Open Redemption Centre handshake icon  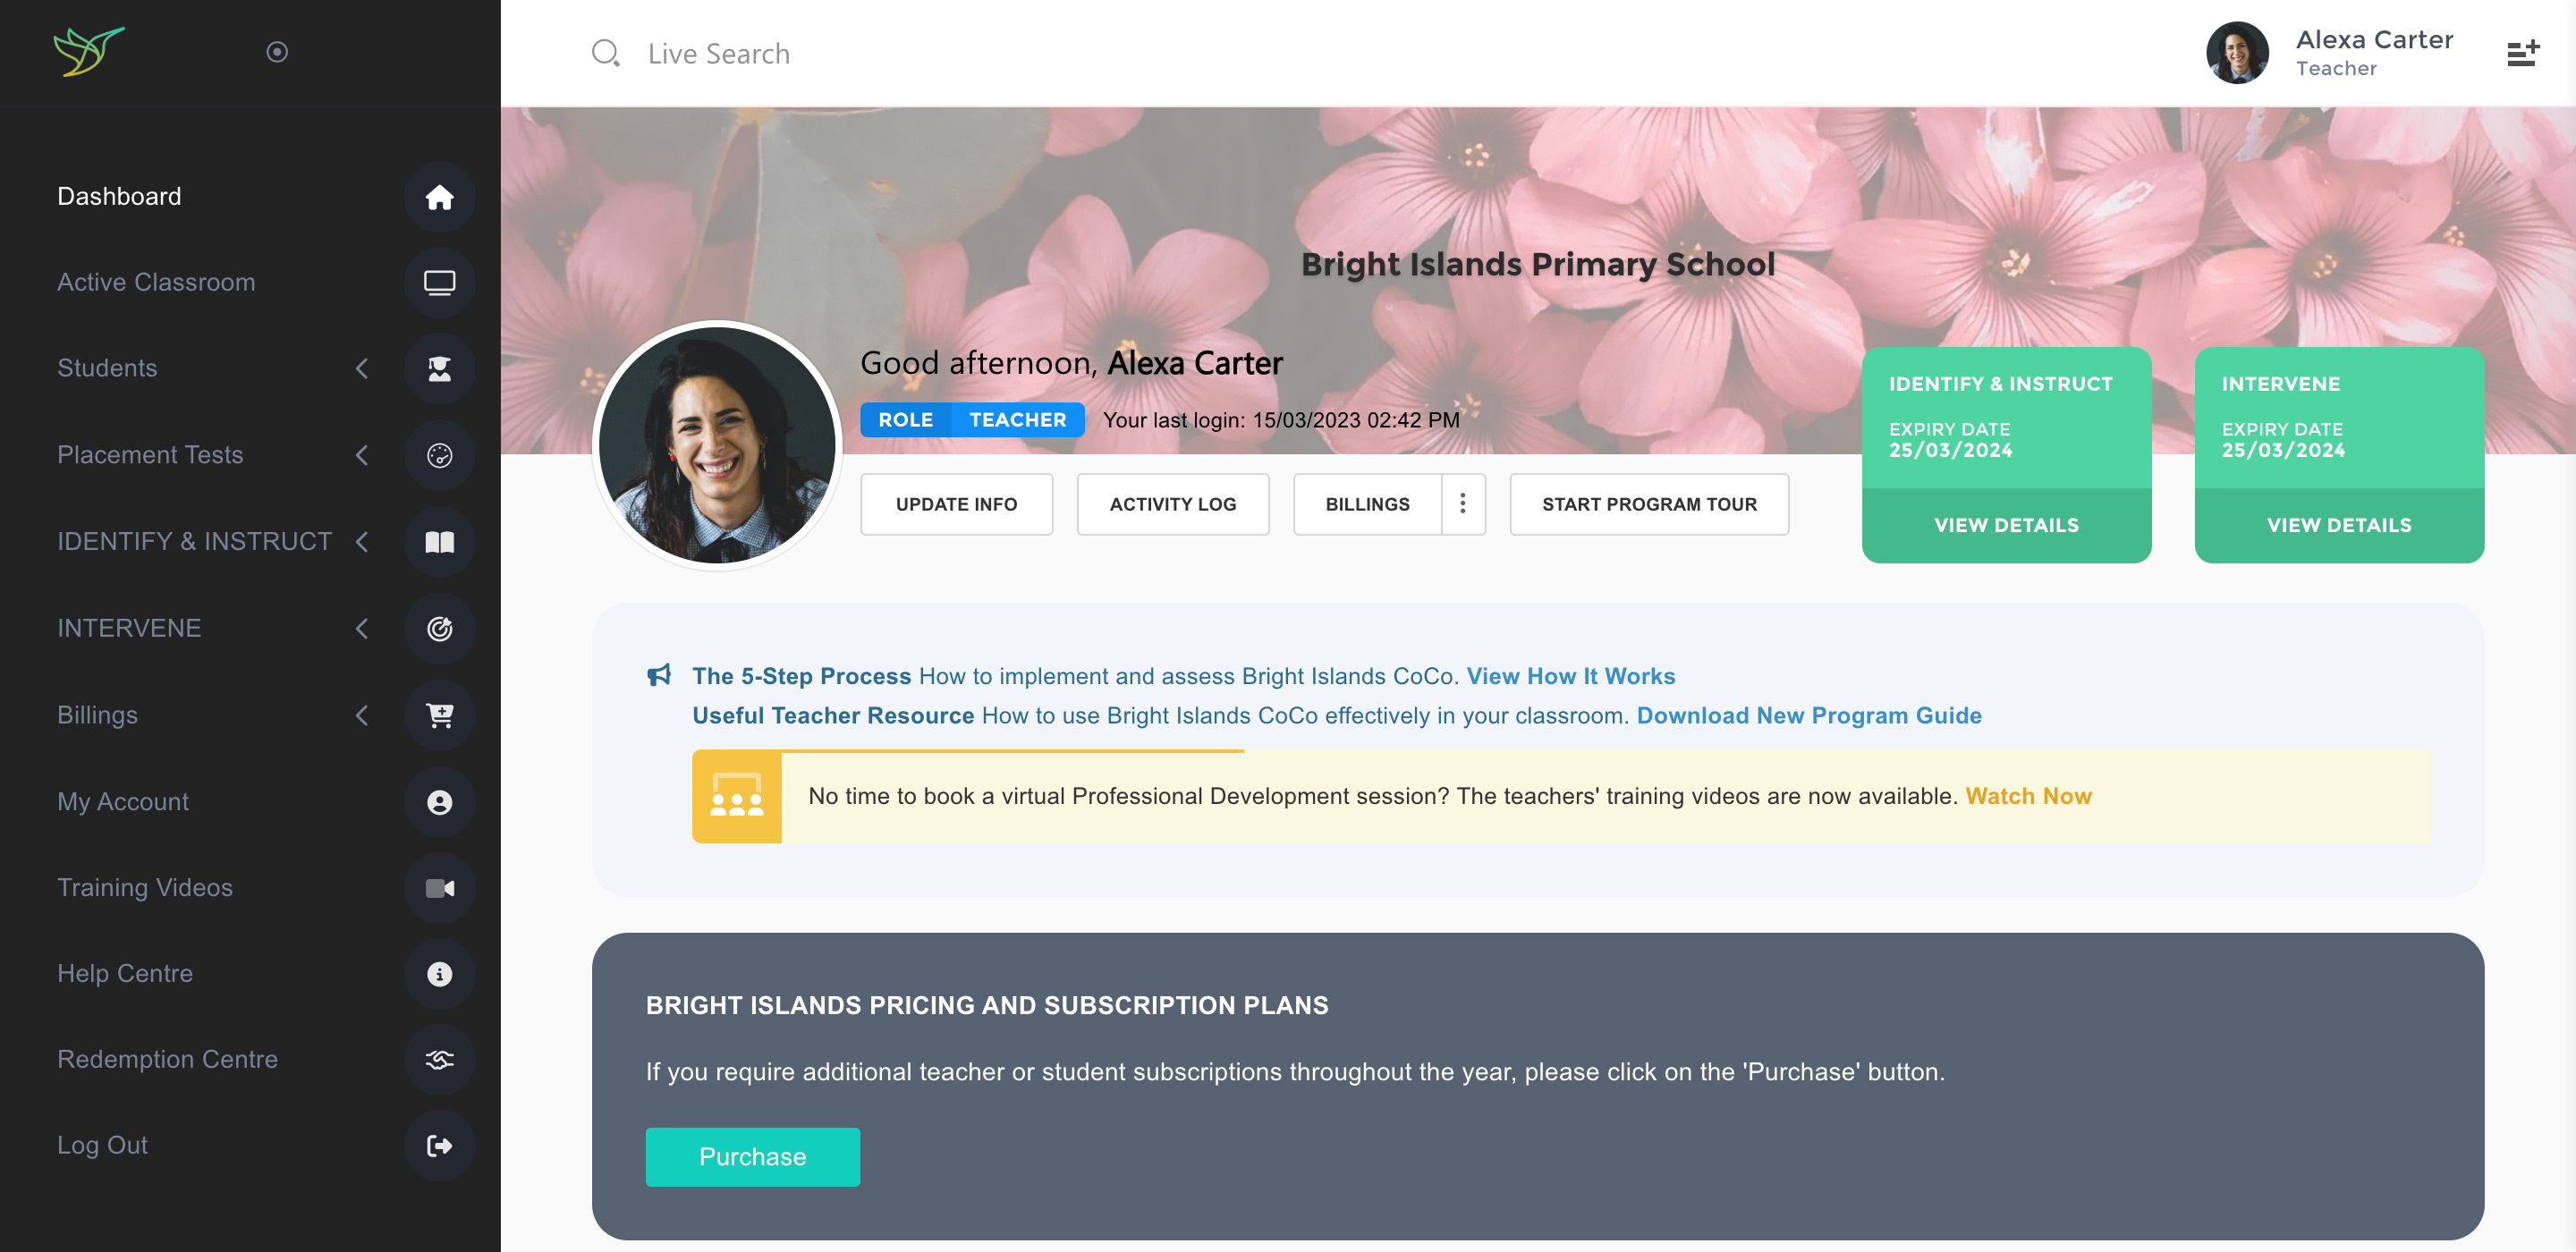click(x=439, y=1060)
